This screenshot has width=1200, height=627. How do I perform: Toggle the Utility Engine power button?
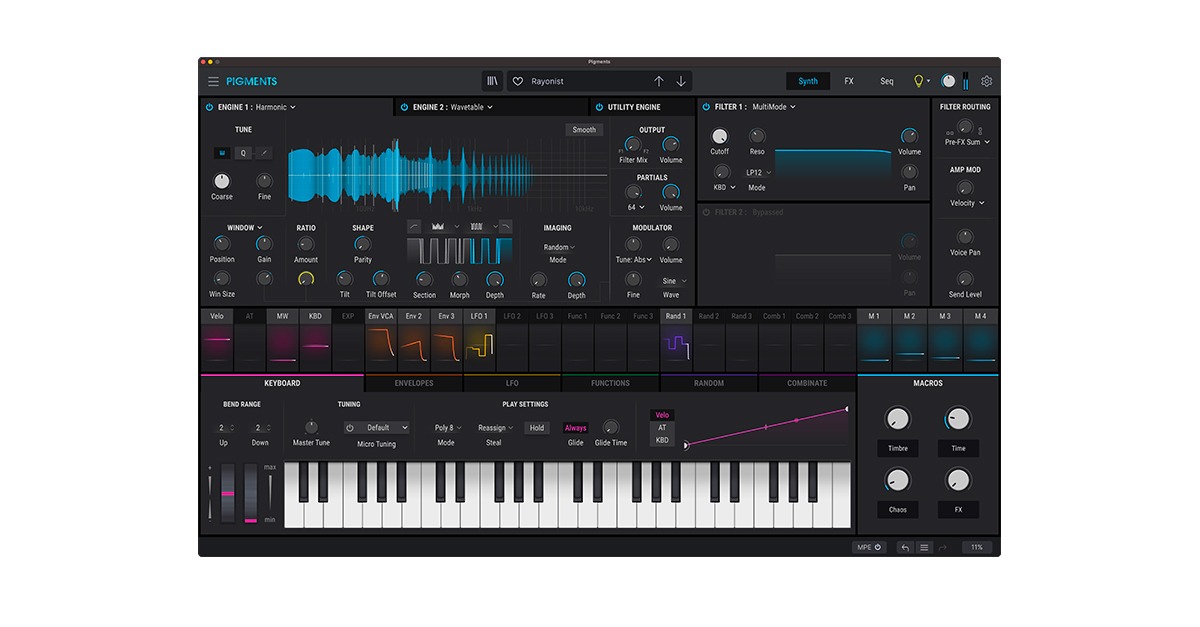[x=599, y=107]
